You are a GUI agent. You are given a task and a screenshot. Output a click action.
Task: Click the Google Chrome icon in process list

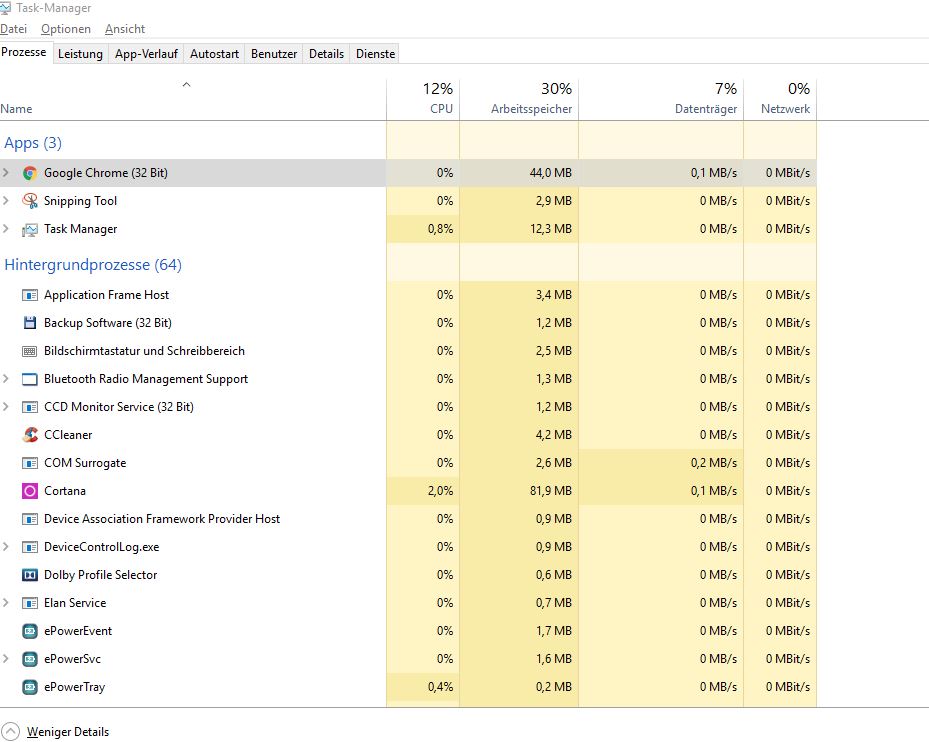30,173
